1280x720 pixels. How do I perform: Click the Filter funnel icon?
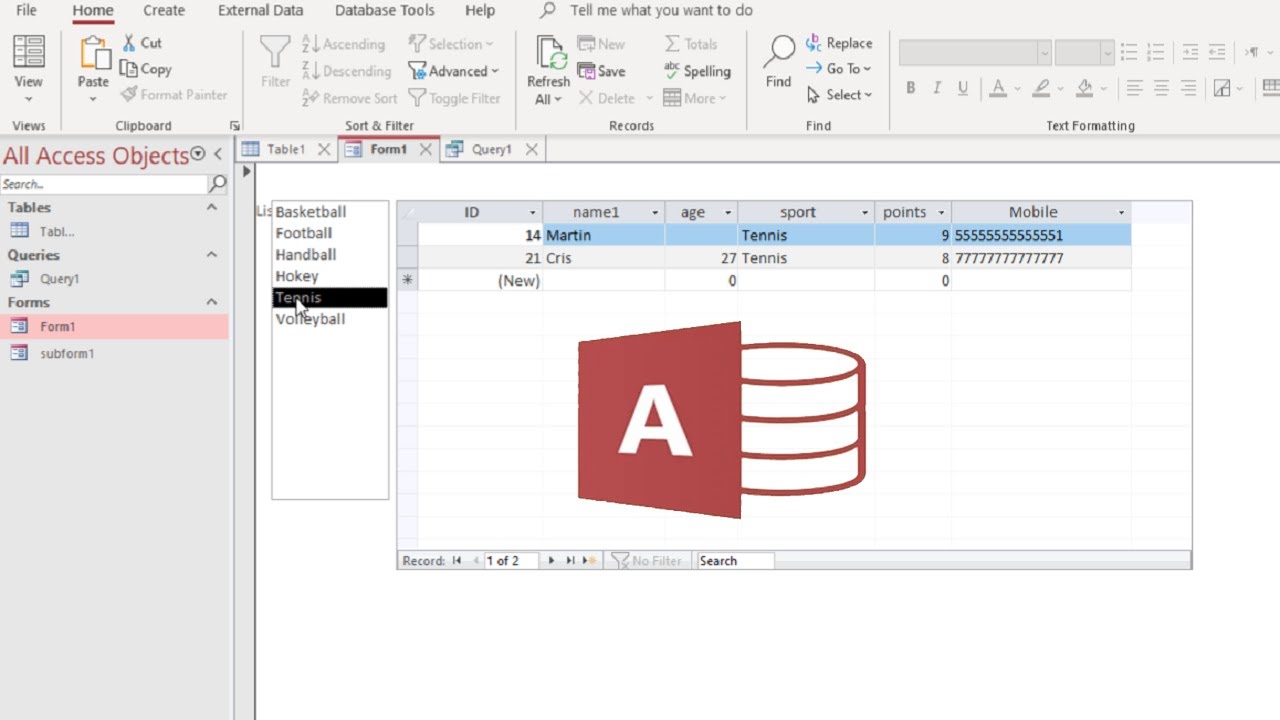pos(275,53)
